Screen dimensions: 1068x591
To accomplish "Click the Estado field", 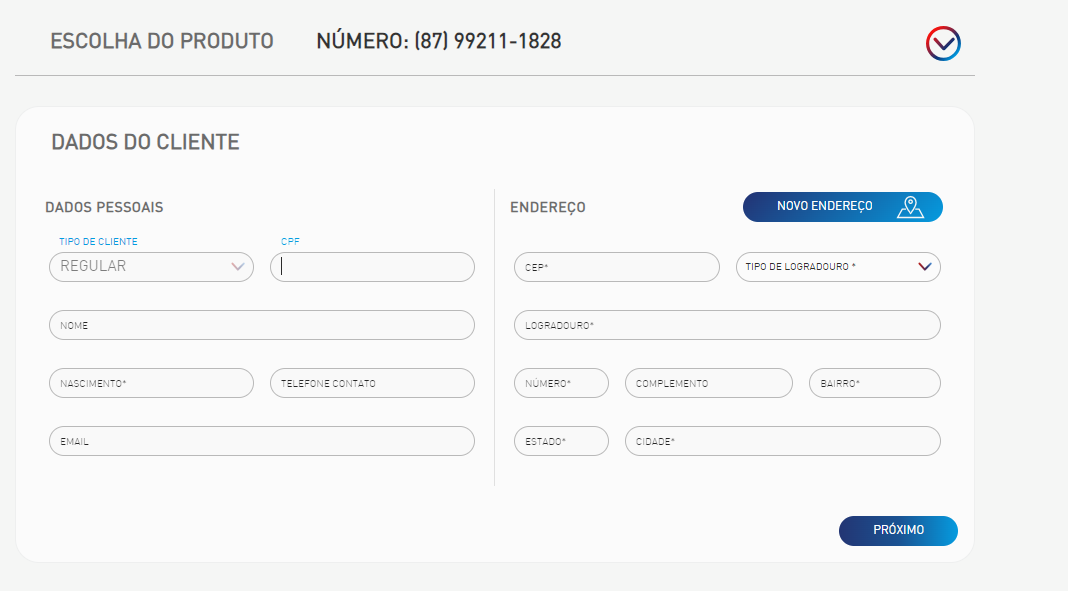I will pyautogui.click(x=561, y=441).
